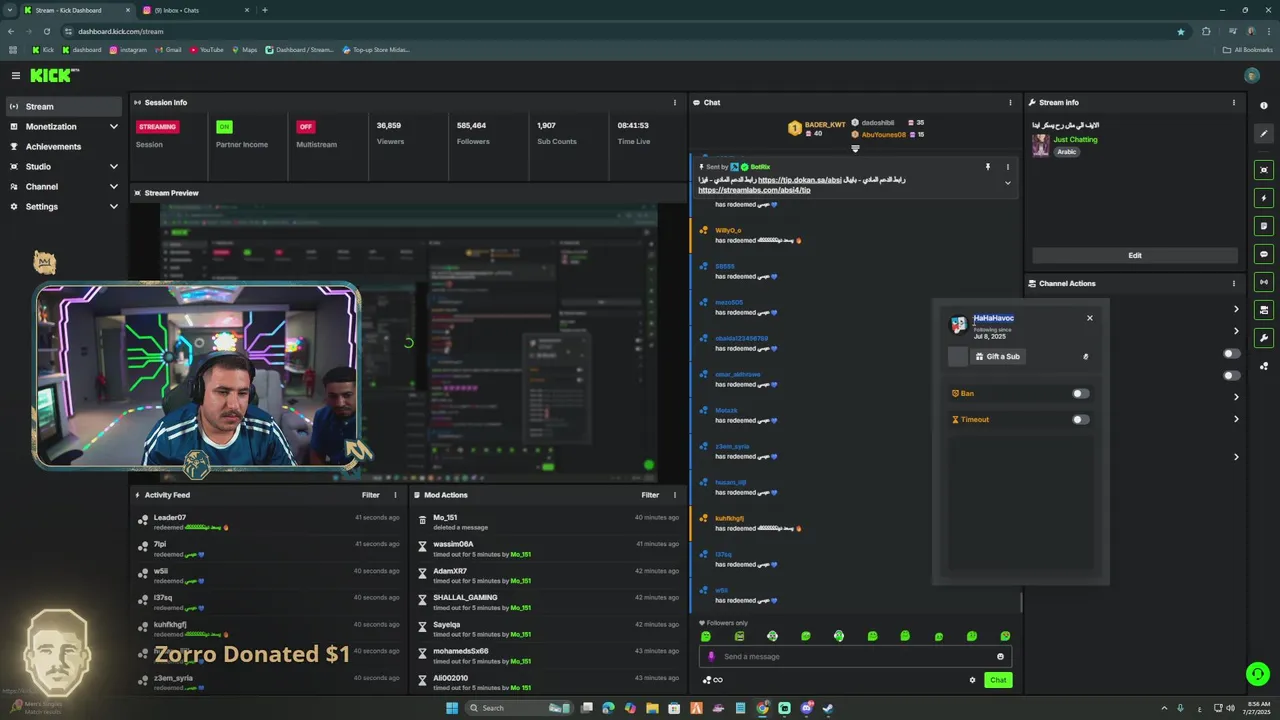Toggle the Timeout switch for HaHaHavoc
This screenshot has width=1280, height=720.
coord(1080,419)
